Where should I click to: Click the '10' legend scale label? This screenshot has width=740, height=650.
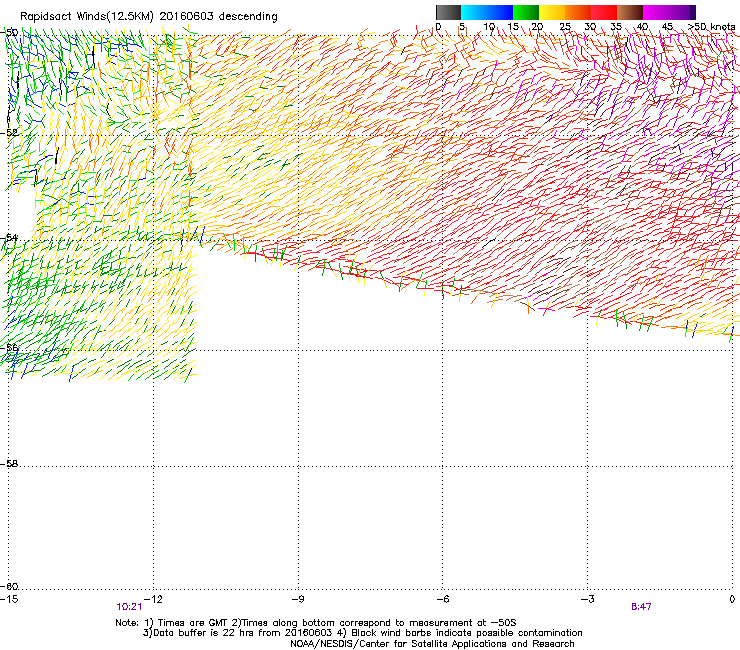489,27
